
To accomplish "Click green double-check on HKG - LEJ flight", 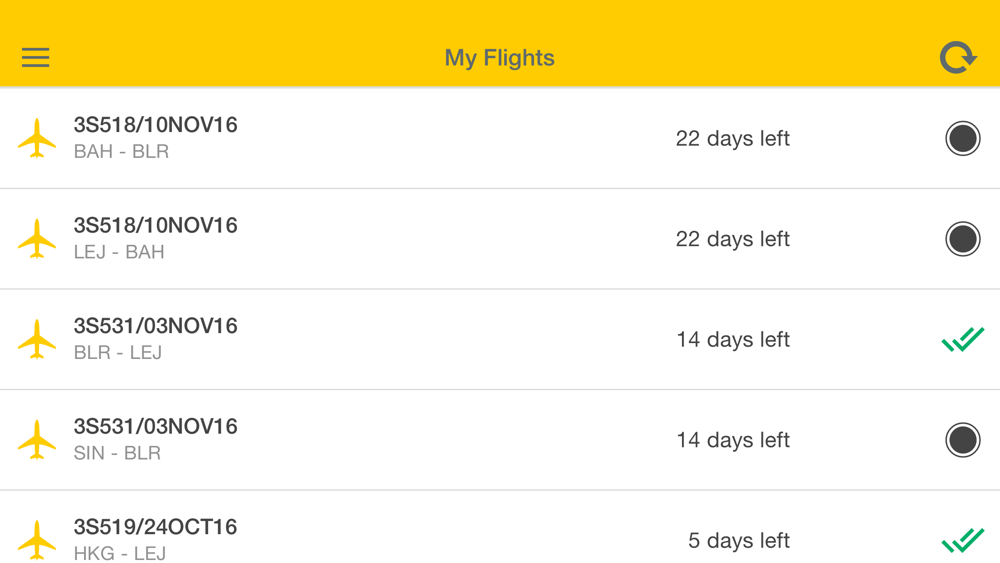I will [x=962, y=540].
